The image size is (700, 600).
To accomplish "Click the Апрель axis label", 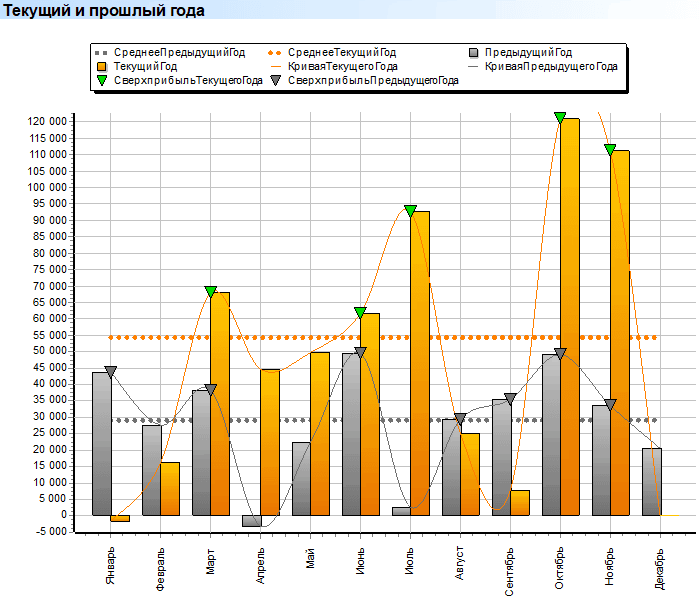I will [260, 566].
